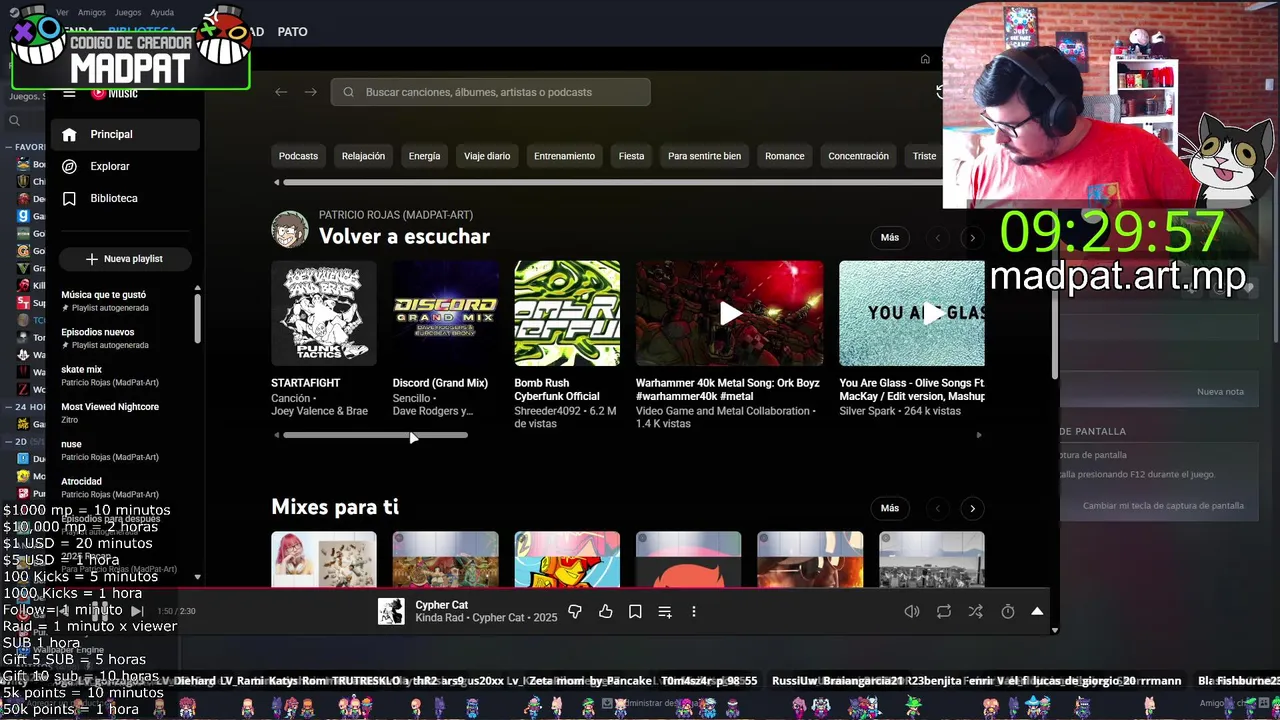This screenshot has width=1280, height=720.
Task: Click the search magnifier icon
Action: (349, 92)
